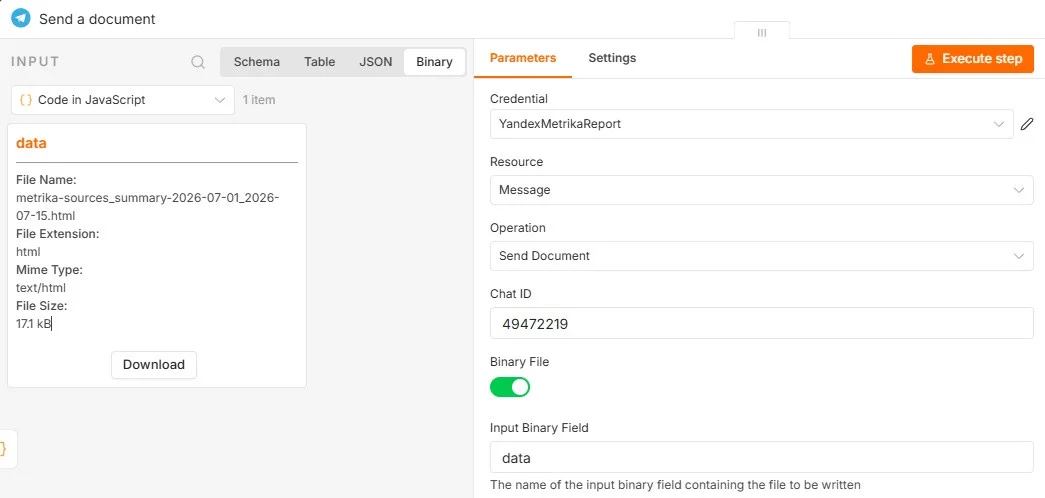Image resolution: width=1045 pixels, height=498 pixels.
Task: Click into the Chat ID field
Action: (762, 323)
